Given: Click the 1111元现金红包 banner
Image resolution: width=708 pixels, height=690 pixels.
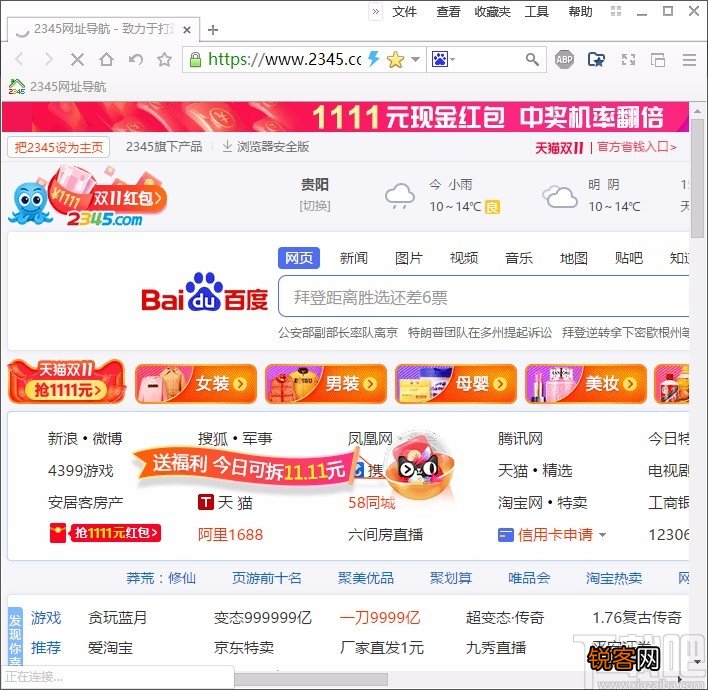Looking at the screenshot, I should tap(345, 117).
